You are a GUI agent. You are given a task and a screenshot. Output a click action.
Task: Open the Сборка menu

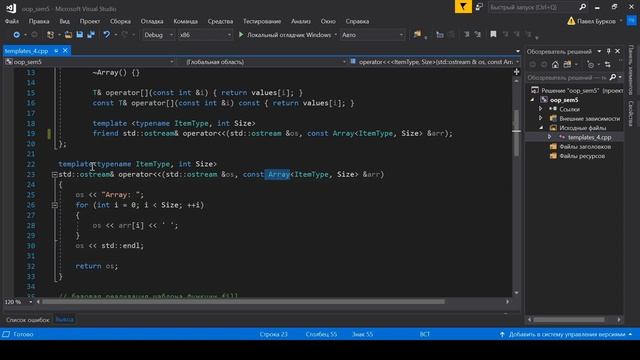[120, 21]
